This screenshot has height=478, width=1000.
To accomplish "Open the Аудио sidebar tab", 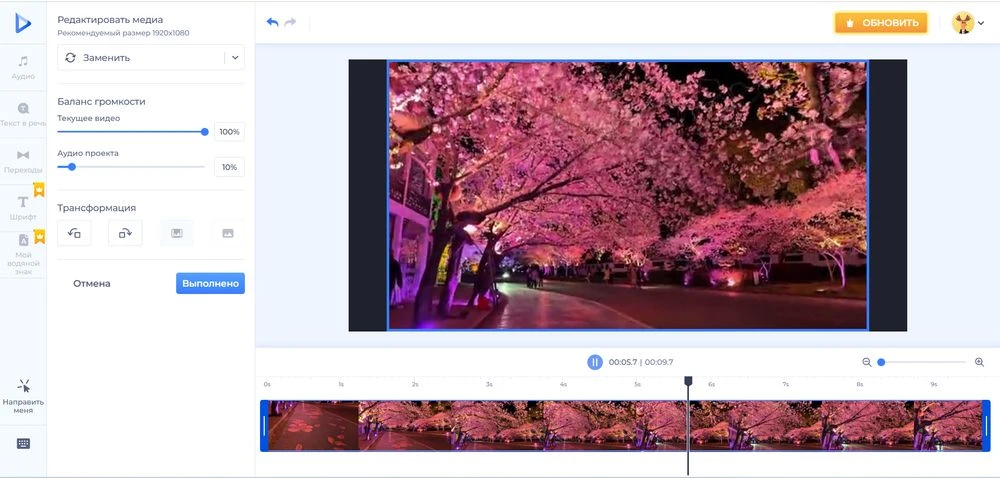I will pos(23,67).
